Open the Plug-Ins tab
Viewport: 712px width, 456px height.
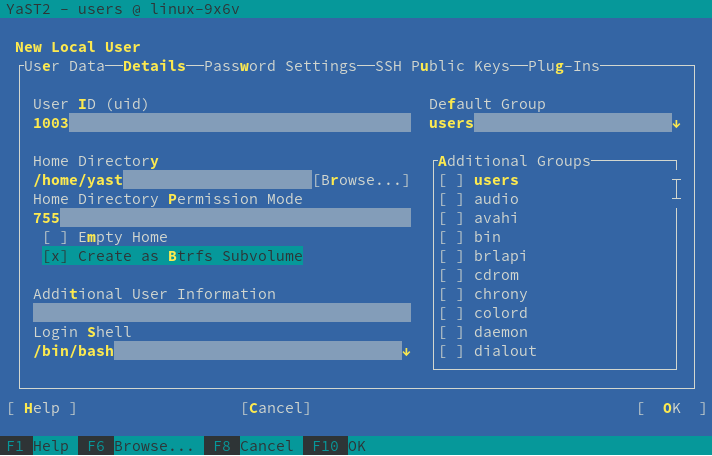coord(563,66)
